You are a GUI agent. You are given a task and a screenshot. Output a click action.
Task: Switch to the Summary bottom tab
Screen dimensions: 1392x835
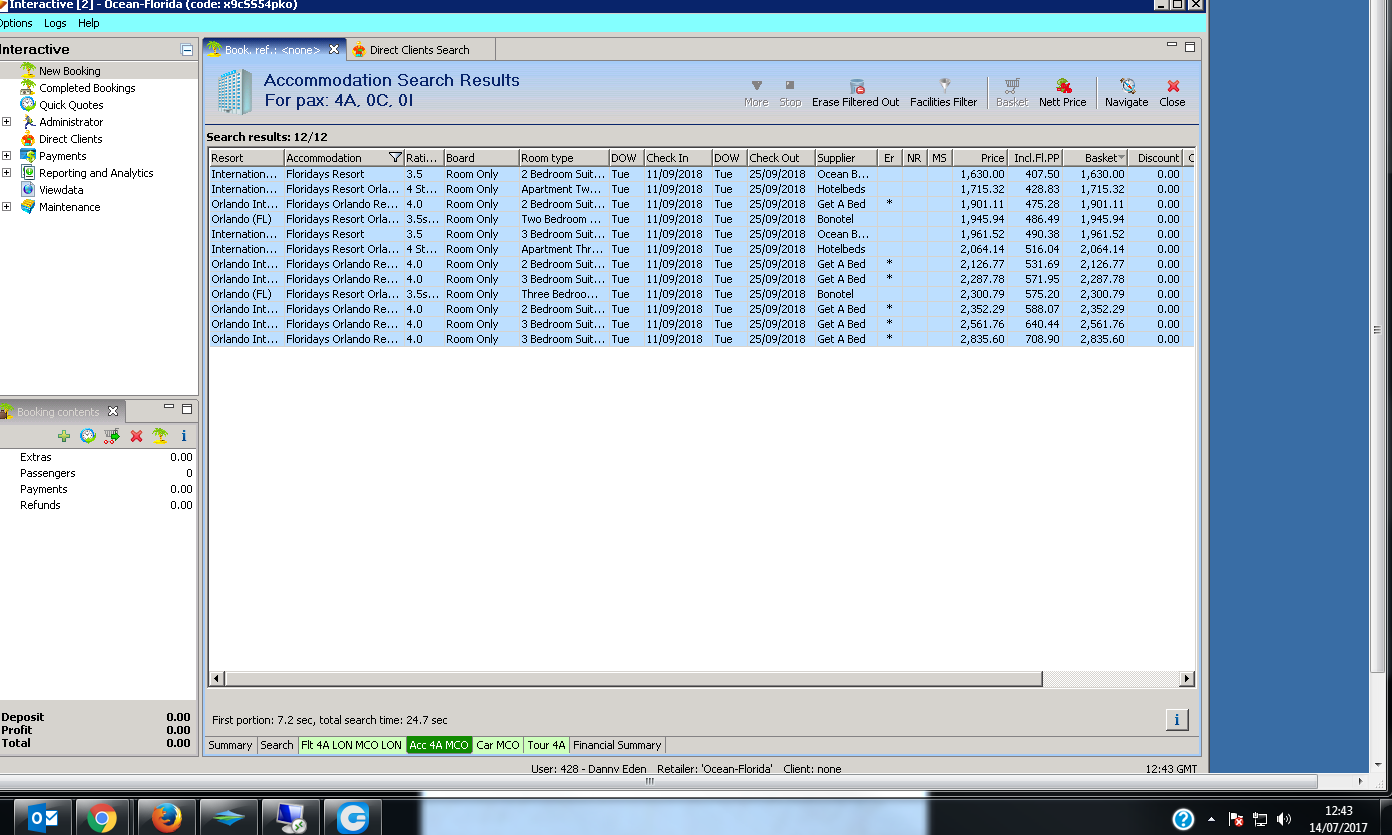(x=230, y=745)
